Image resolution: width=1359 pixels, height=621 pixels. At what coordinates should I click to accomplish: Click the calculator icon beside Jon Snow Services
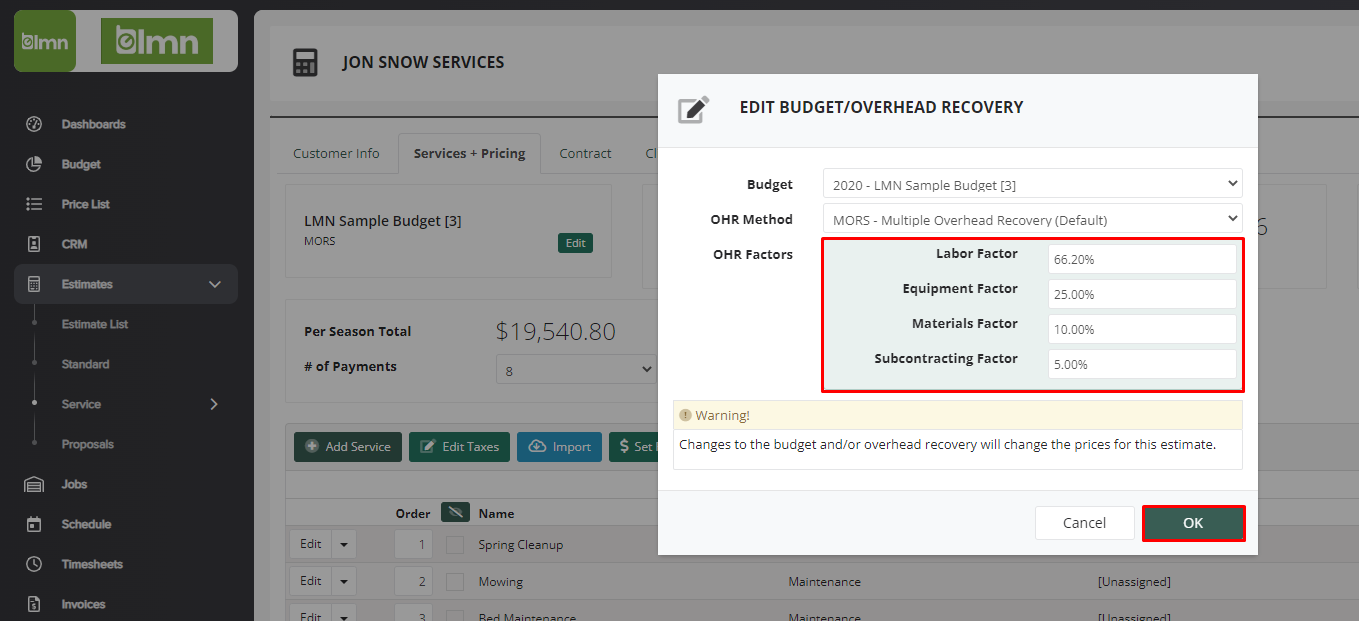(x=305, y=62)
